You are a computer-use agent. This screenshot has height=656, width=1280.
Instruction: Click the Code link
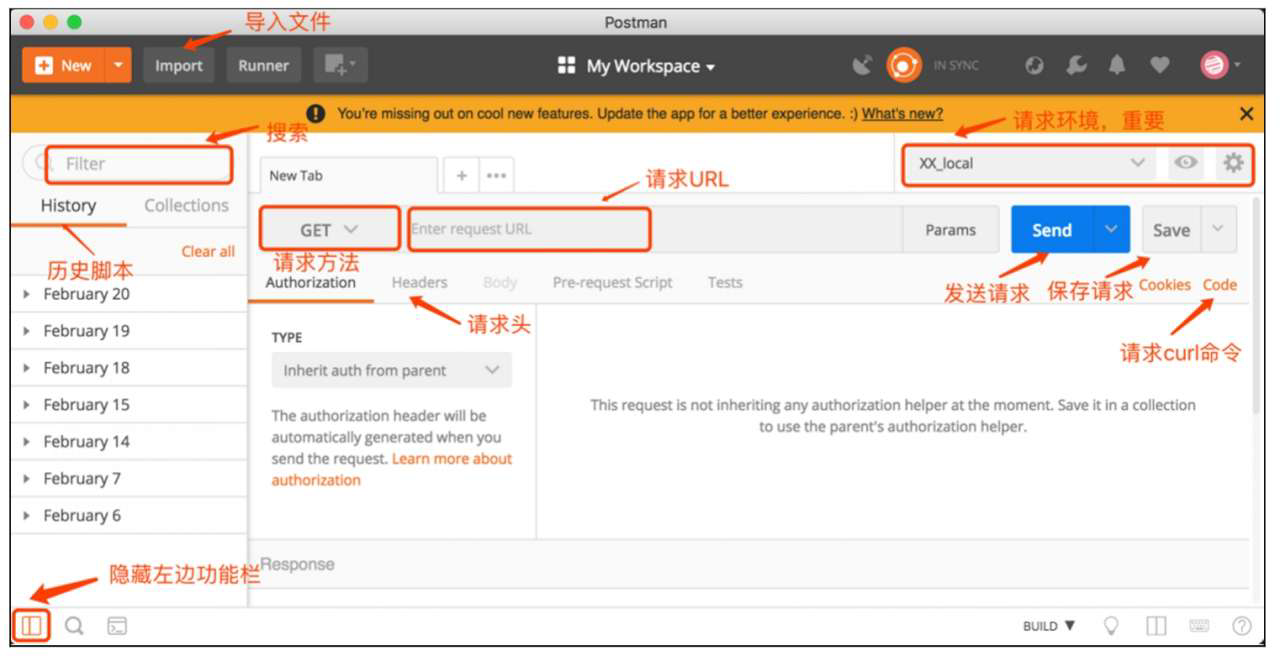(1220, 285)
